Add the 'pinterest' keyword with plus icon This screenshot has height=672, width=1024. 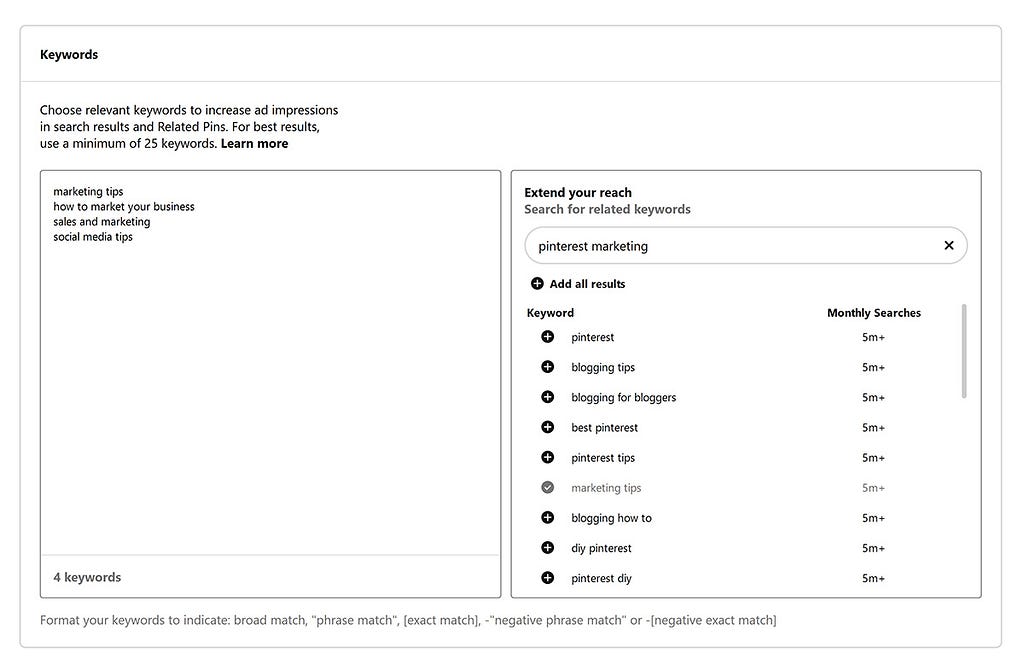pos(547,336)
